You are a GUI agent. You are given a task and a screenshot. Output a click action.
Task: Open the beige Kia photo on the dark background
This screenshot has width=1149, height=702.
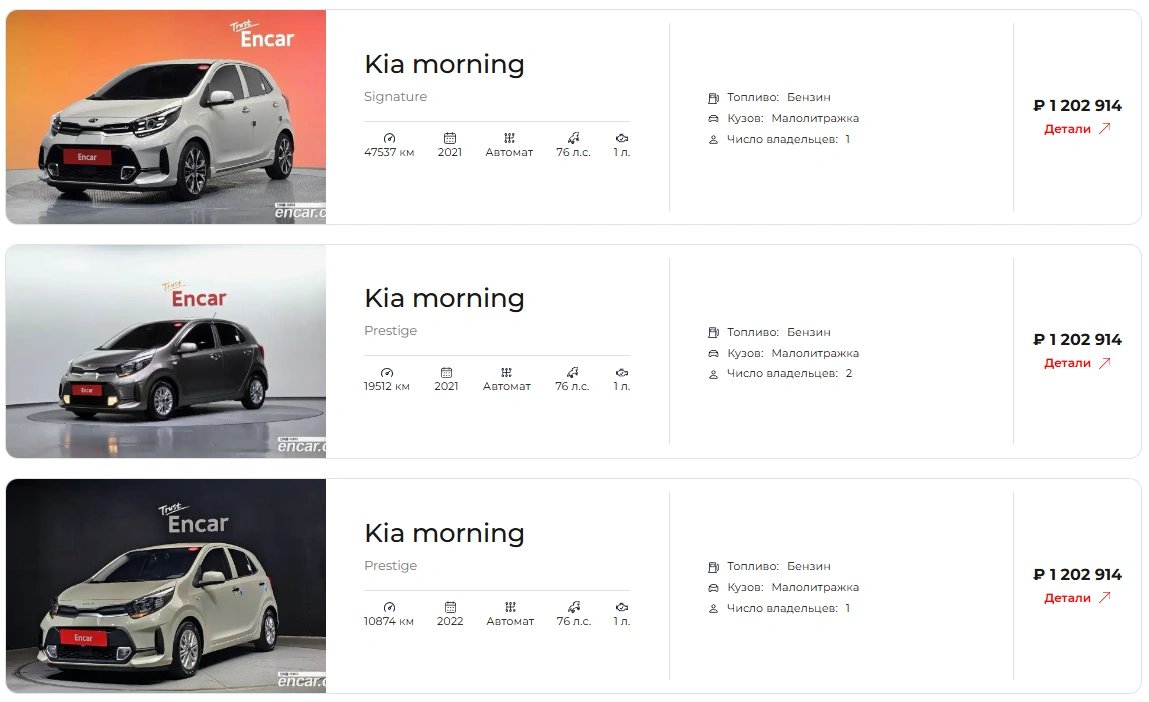[166, 586]
